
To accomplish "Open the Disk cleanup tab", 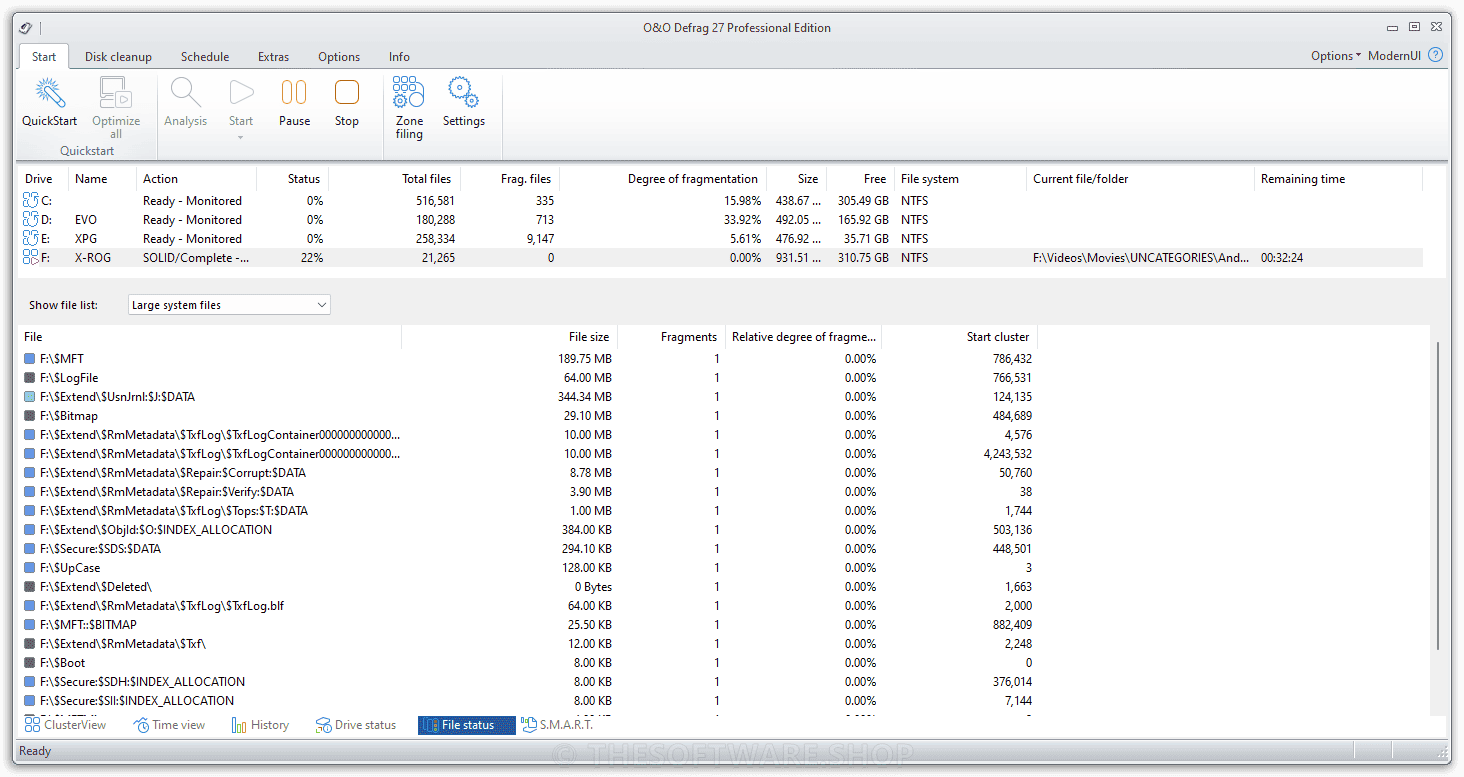I will 118,57.
